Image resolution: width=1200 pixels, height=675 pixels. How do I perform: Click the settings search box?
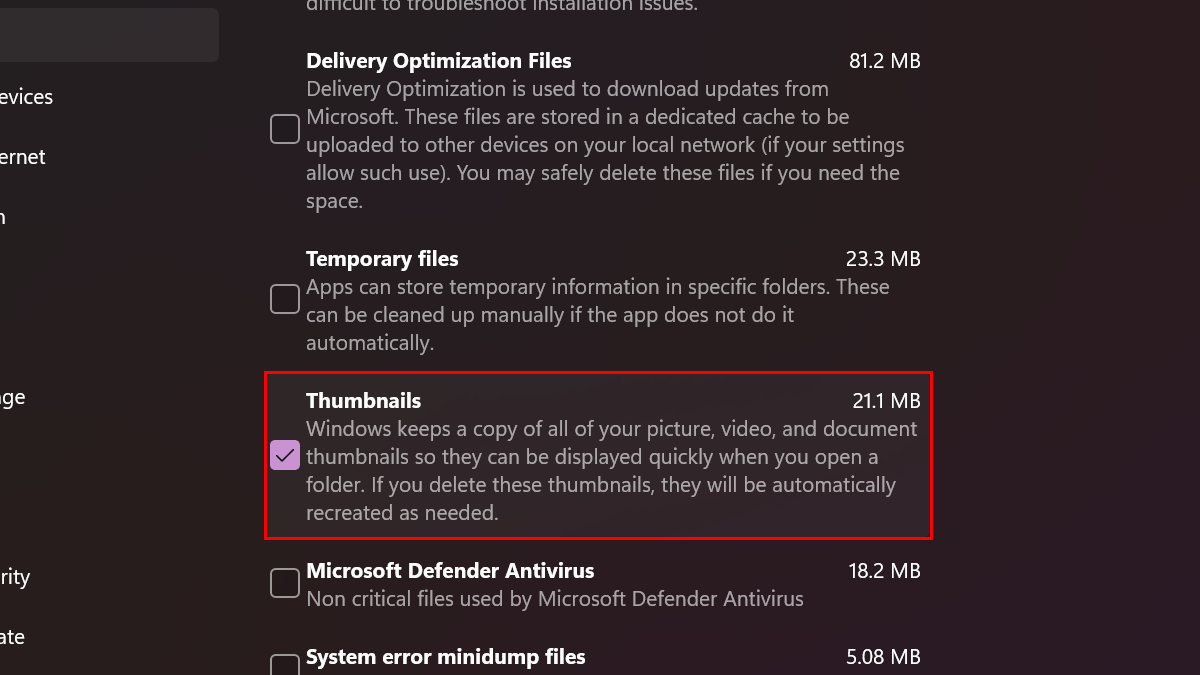point(108,35)
